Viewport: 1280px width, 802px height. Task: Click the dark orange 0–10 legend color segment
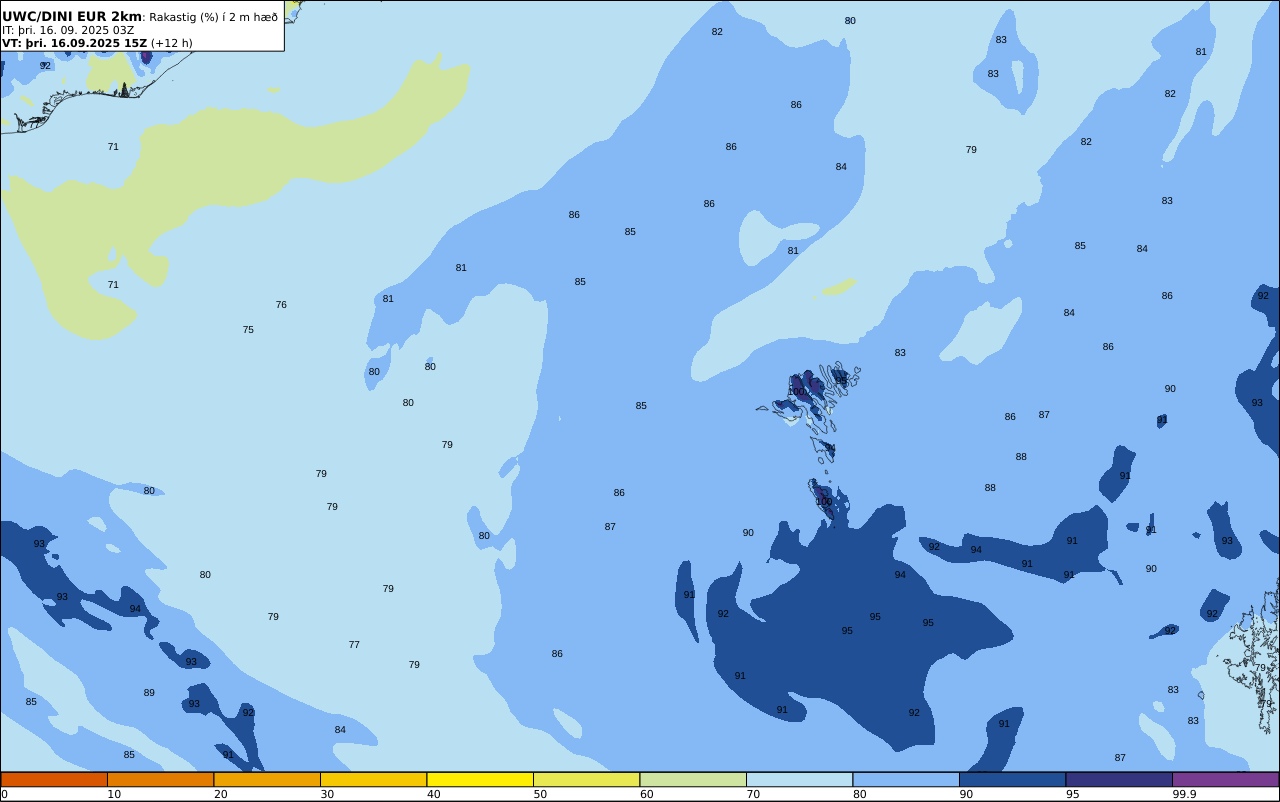pyautogui.click(x=54, y=779)
